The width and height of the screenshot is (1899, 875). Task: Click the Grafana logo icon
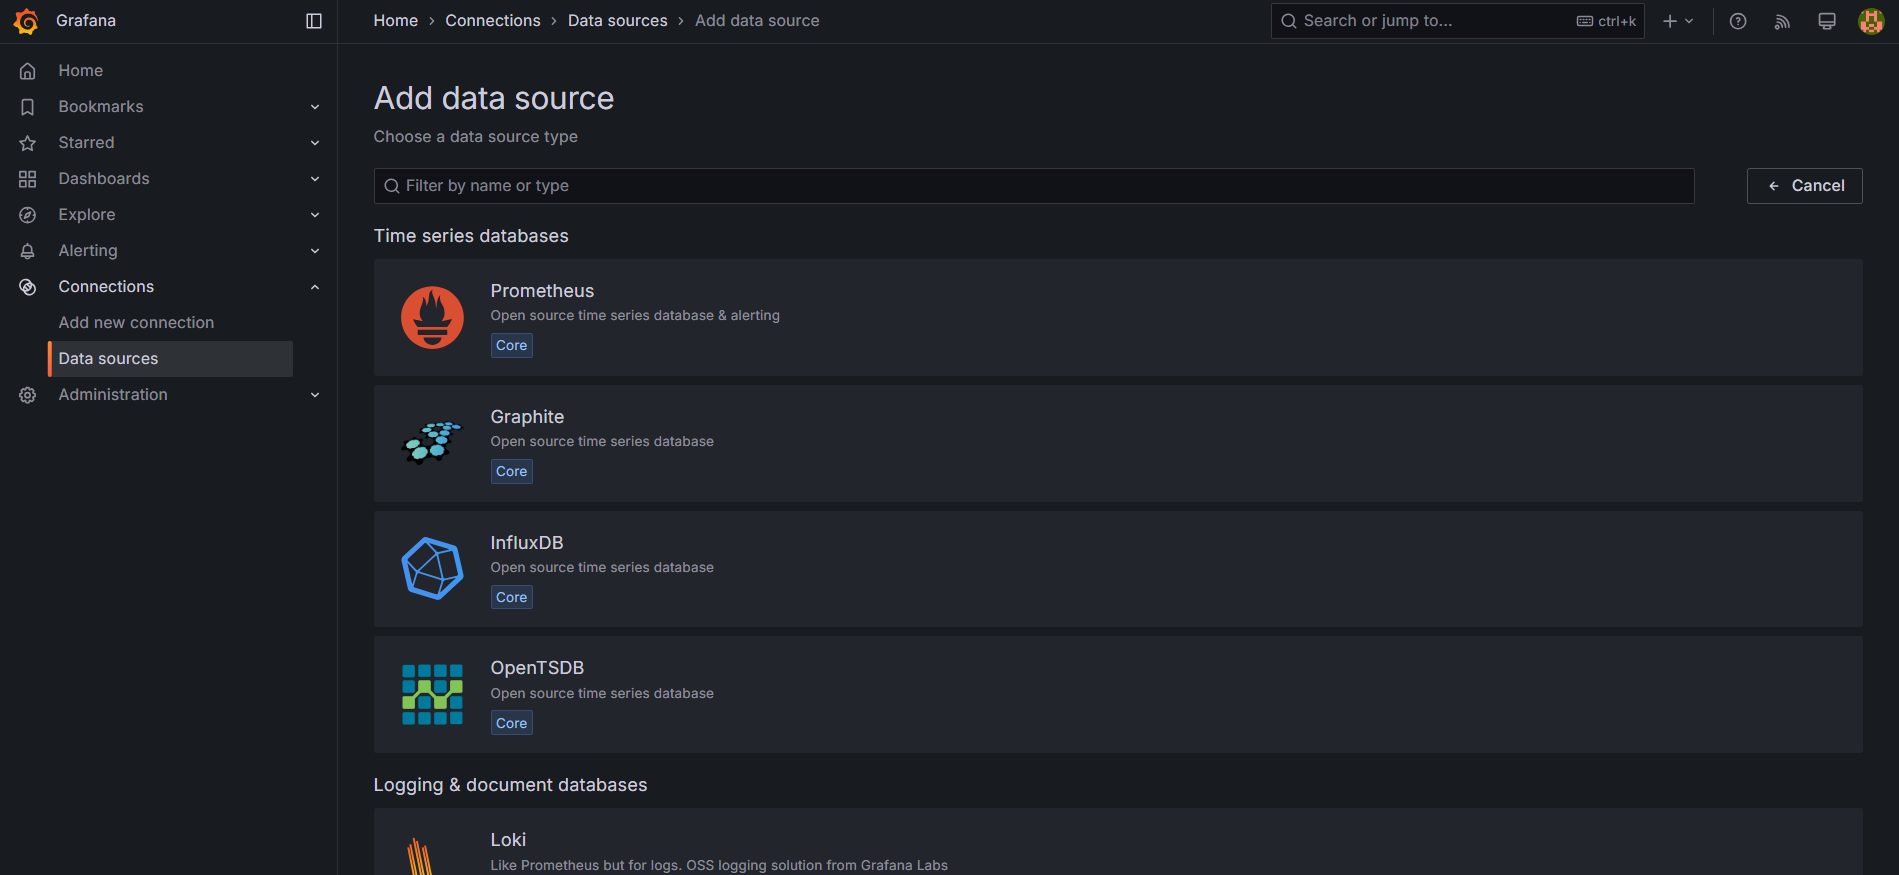(x=26, y=21)
